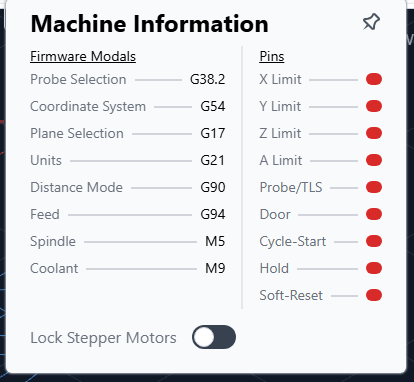414x382 pixels.
Task: Click the Lock Stepper Motors label
Action: [103, 338]
